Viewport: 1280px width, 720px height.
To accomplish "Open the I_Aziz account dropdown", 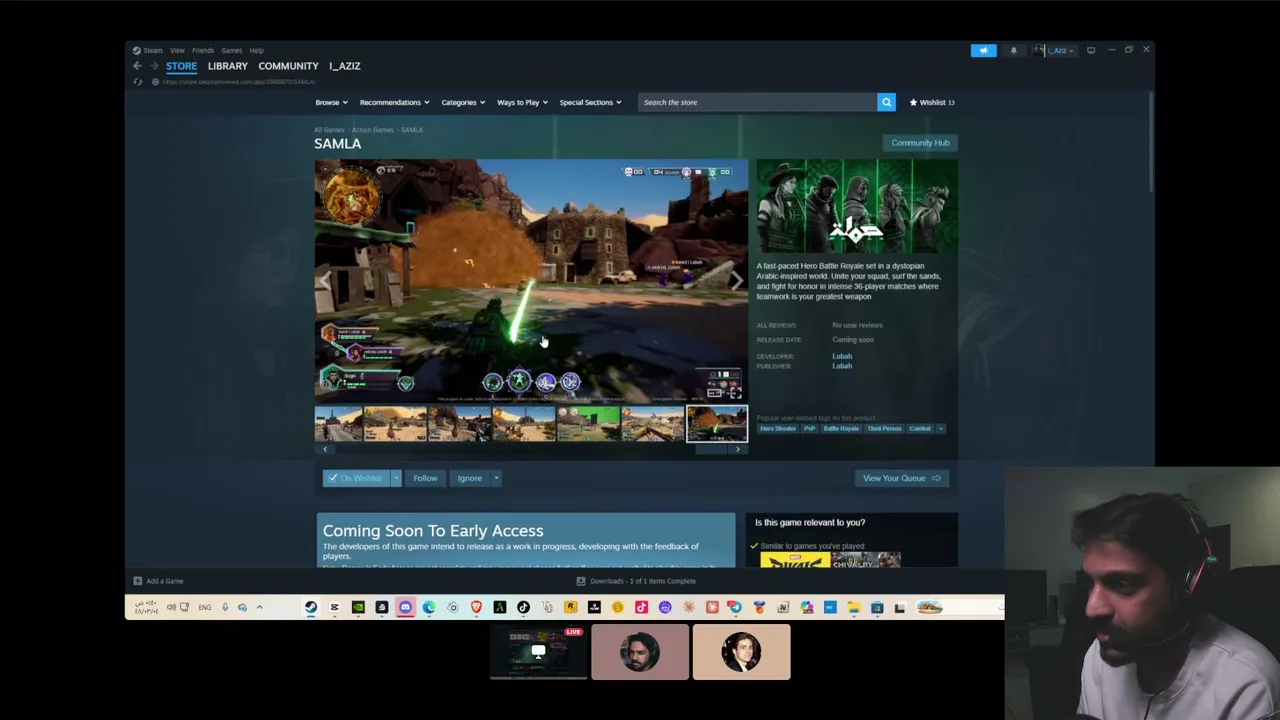I will (1055, 50).
